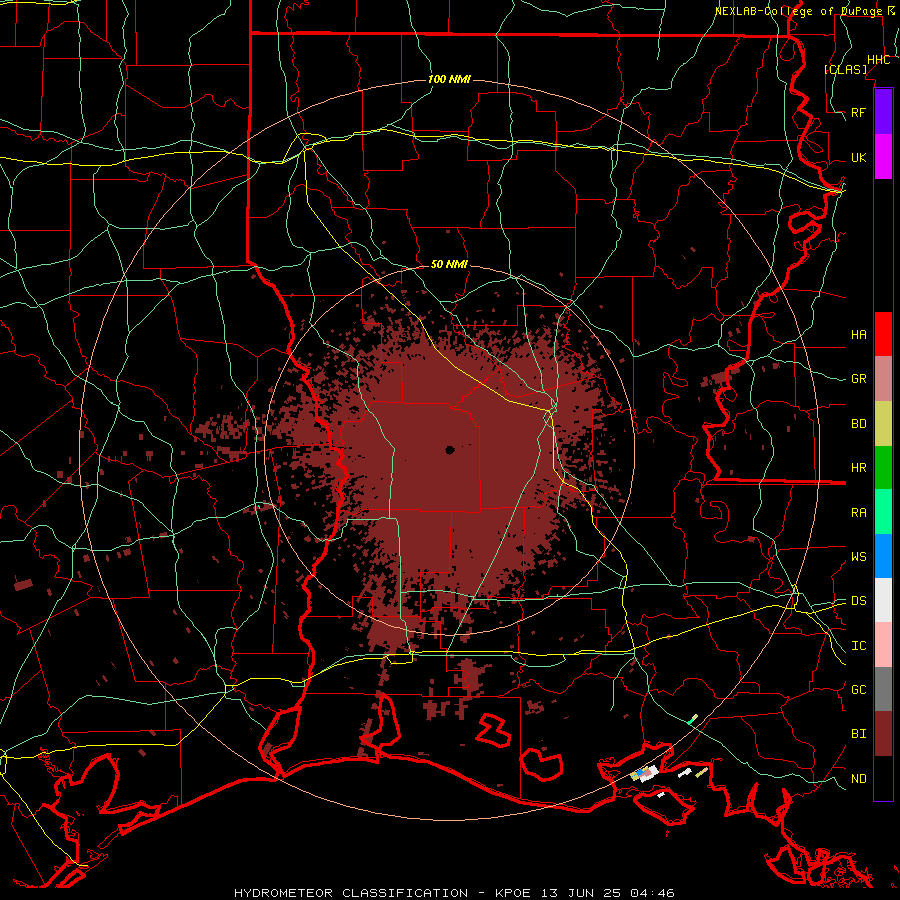This screenshot has width=900, height=900.
Task: Click the HA legend label
Action: pos(858,334)
